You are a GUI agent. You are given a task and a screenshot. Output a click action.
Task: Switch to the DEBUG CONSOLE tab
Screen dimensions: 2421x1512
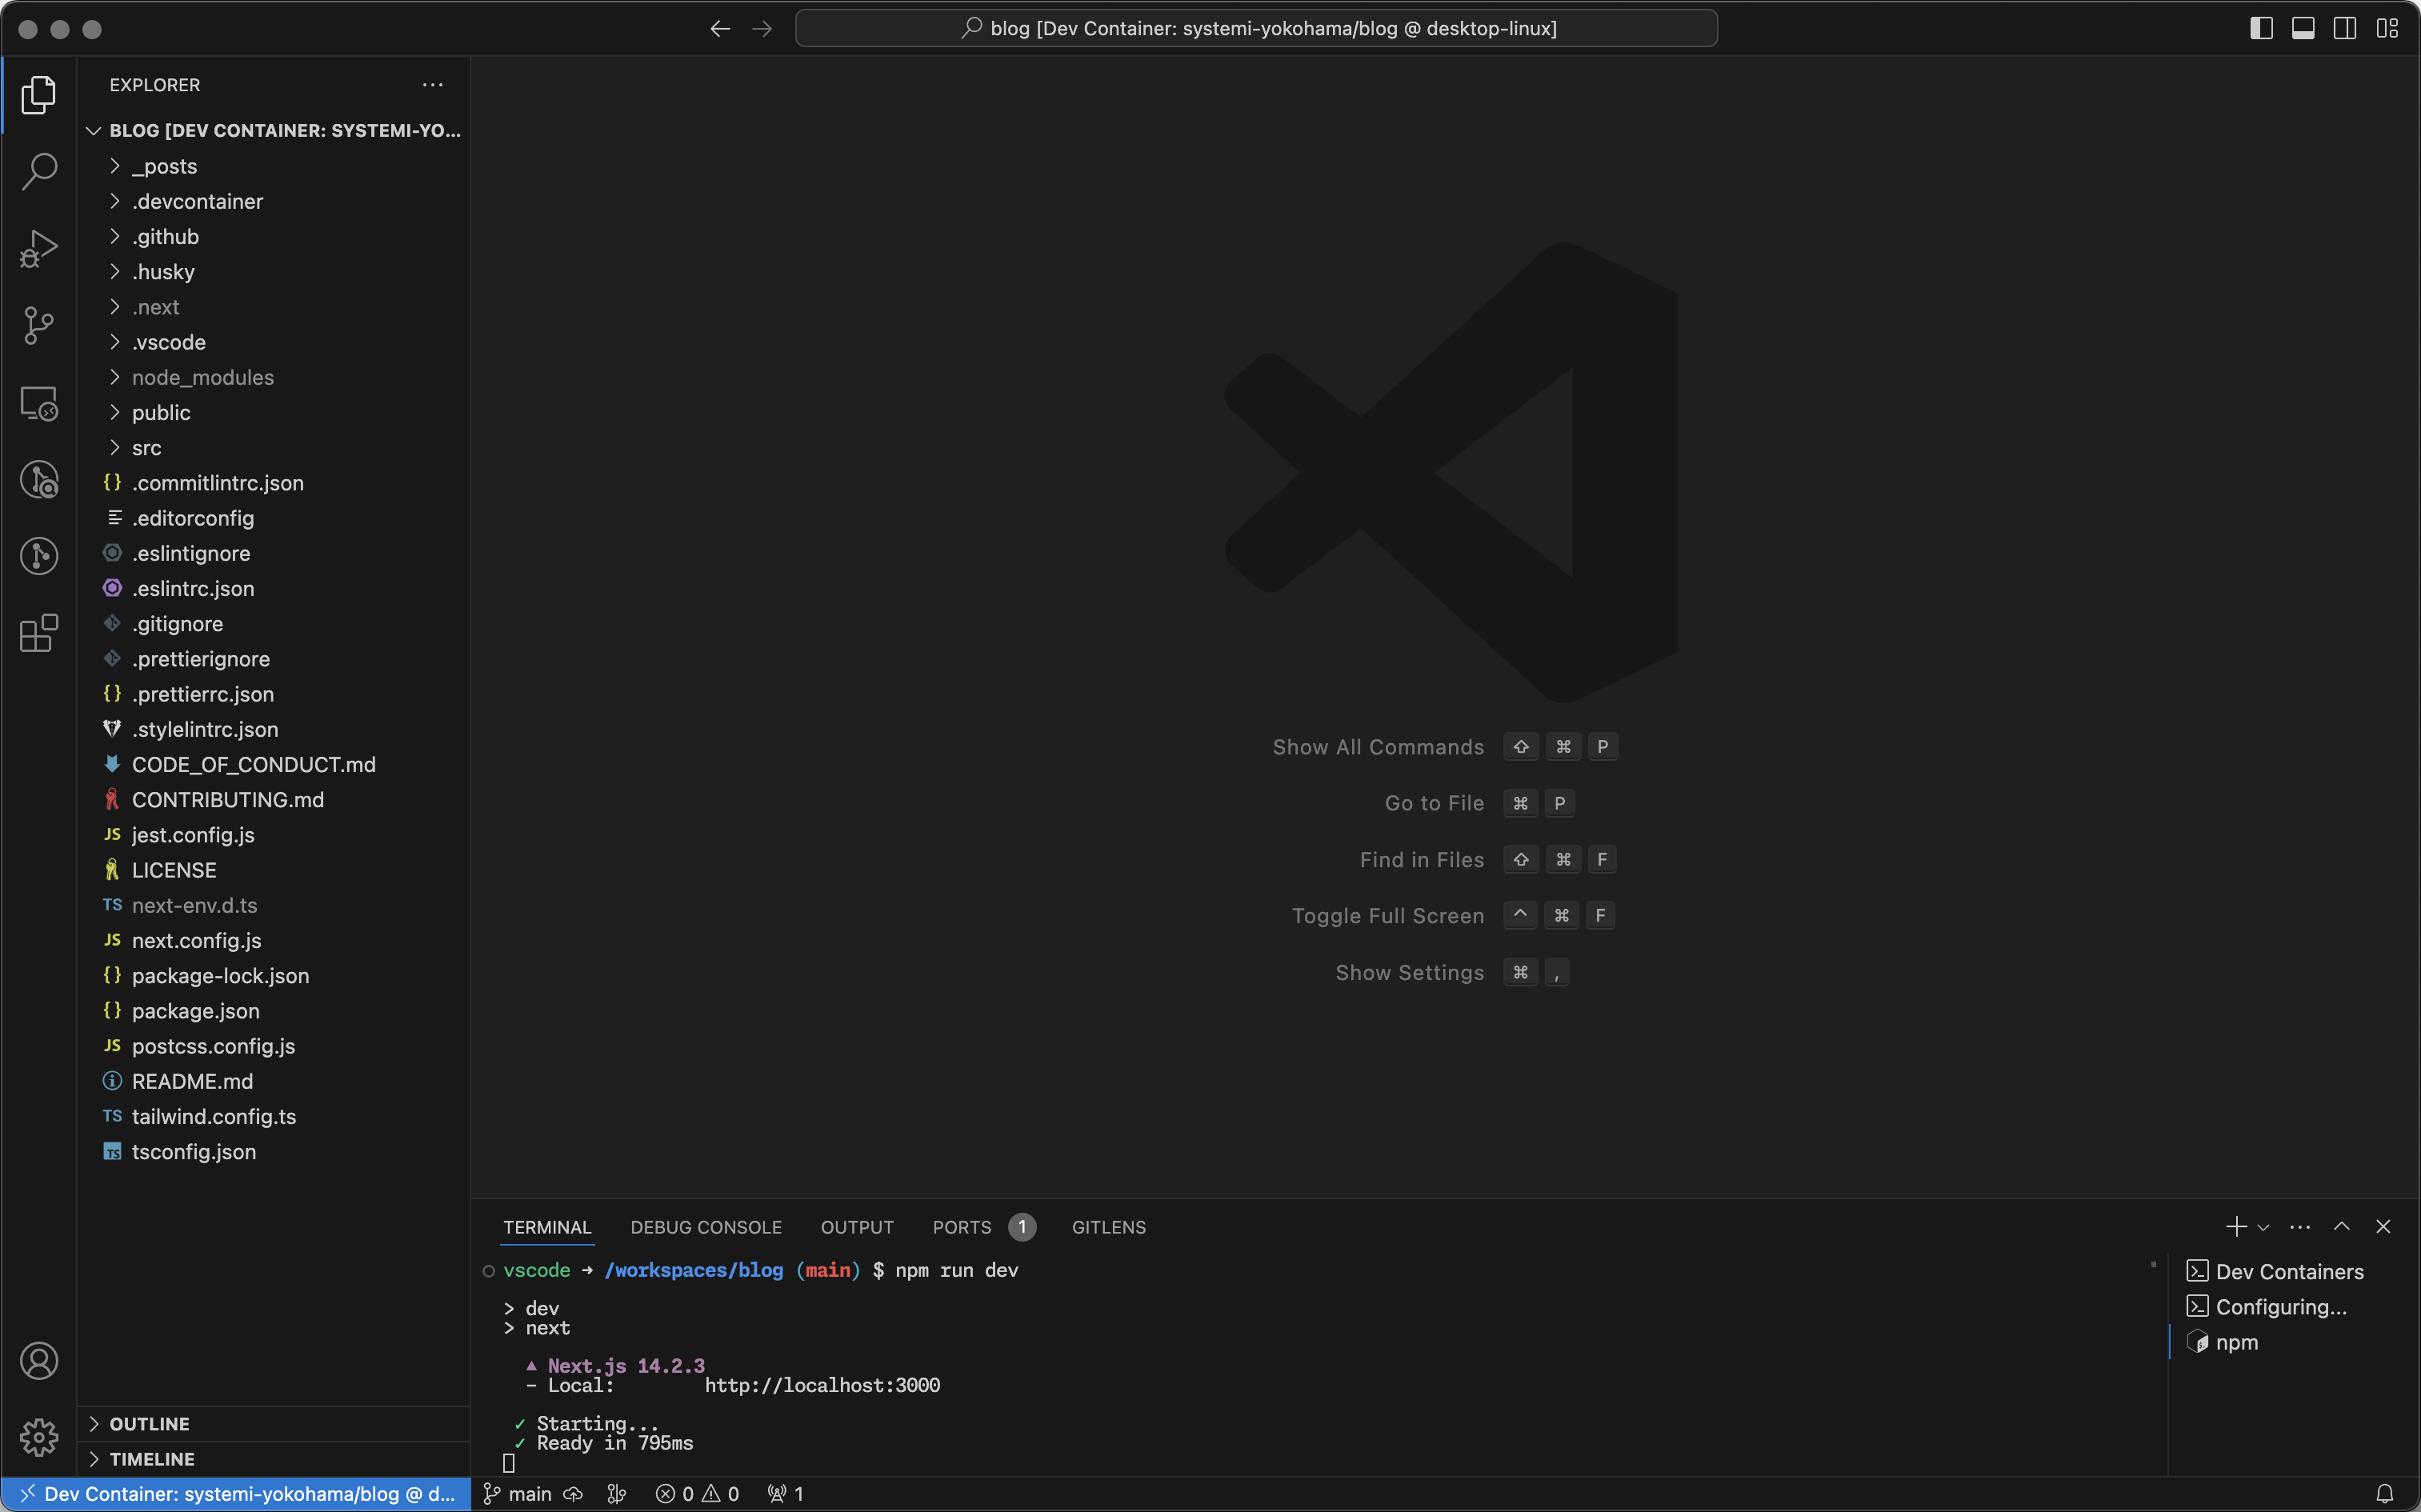706,1227
